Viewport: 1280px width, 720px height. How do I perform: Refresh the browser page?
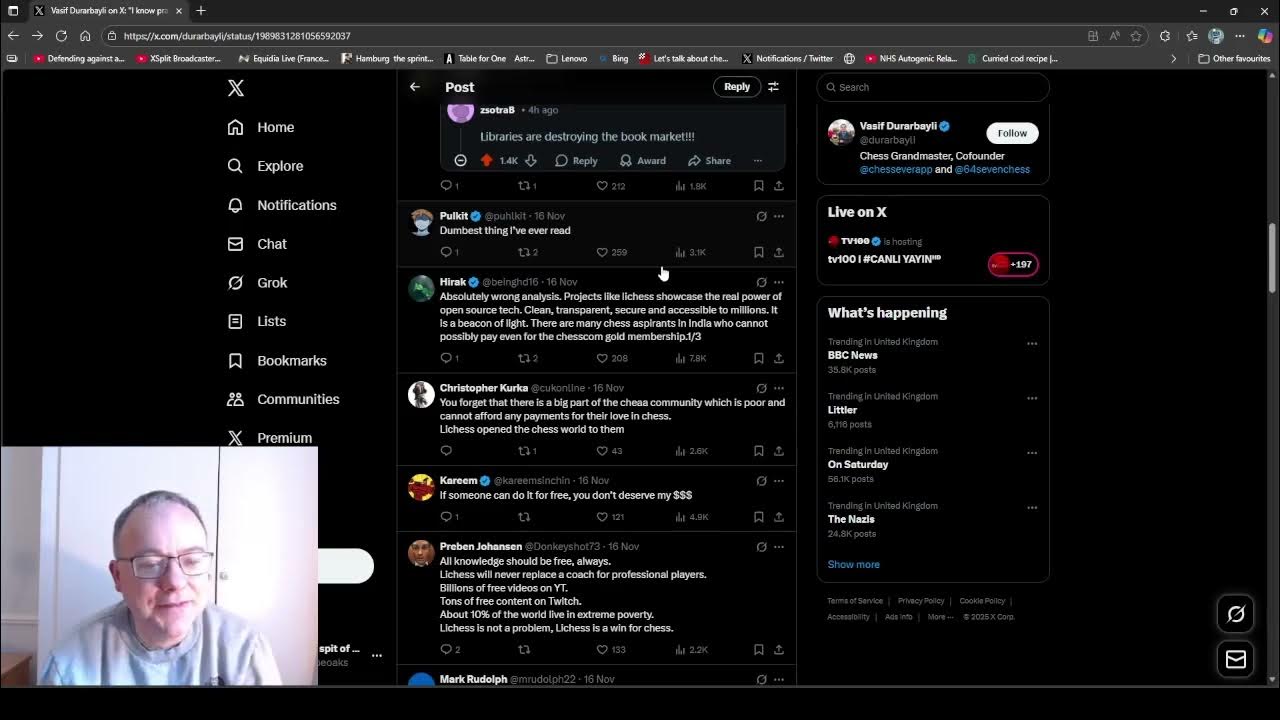pyautogui.click(x=61, y=36)
